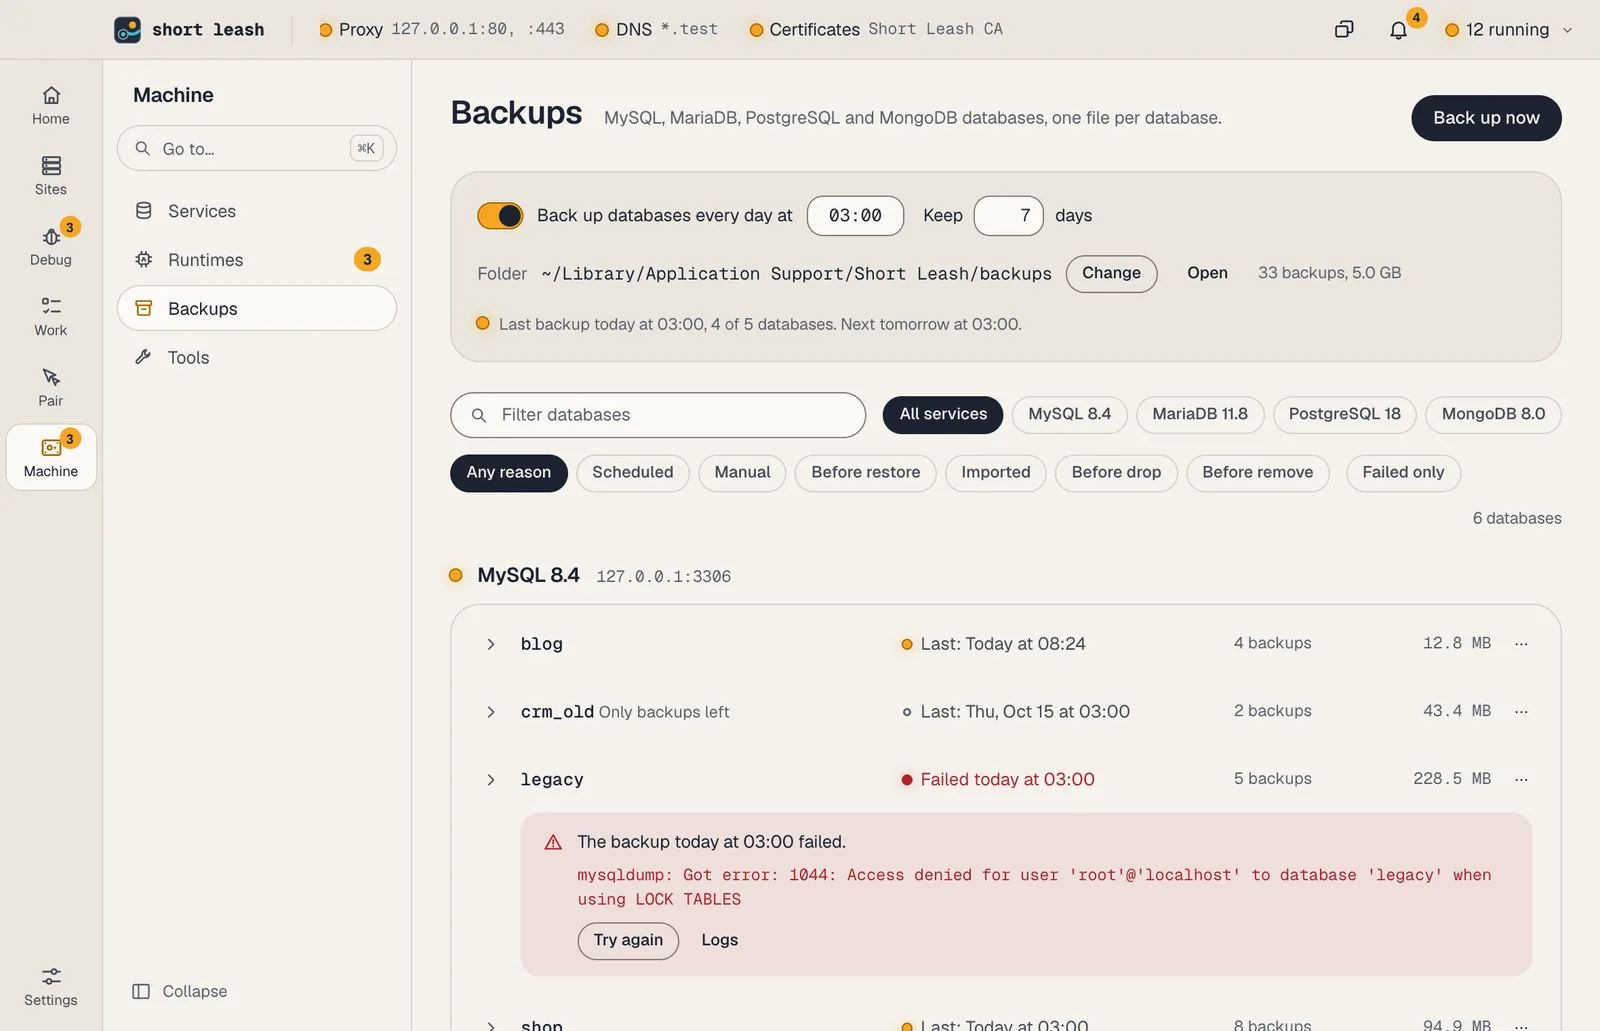Select Backups in Machine menu
Viewport: 1600px width, 1031px height.
(257, 308)
